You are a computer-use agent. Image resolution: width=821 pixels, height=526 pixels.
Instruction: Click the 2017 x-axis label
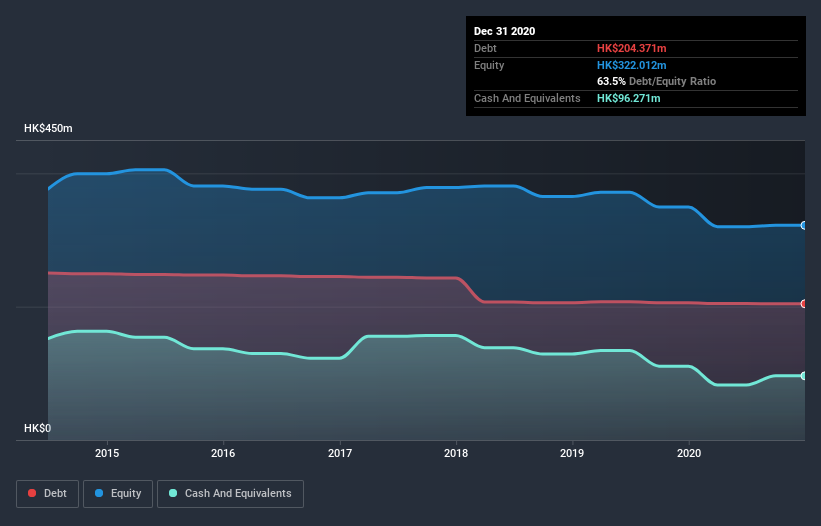[340, 453]
